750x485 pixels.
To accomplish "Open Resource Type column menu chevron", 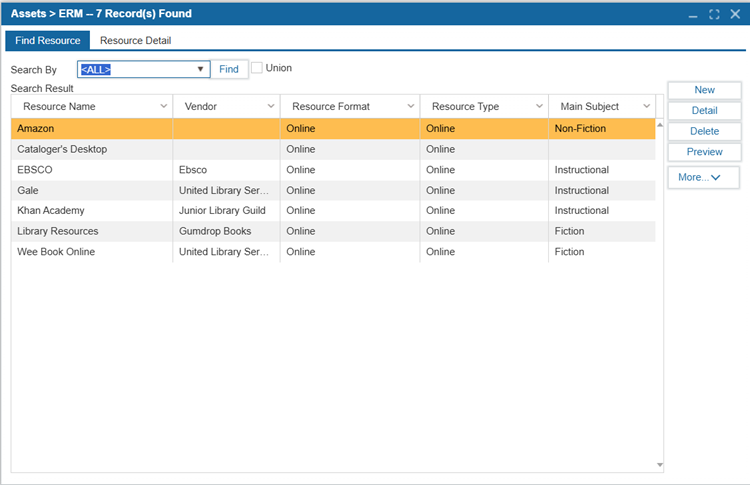I will (539, 107).
